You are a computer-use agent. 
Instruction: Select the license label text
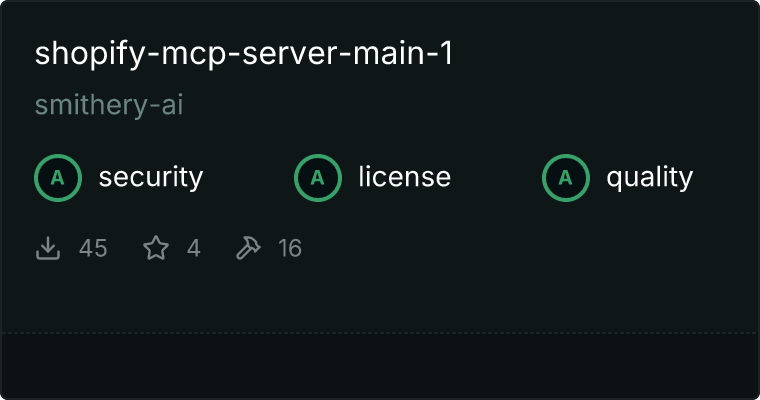[x=405, y=177]
